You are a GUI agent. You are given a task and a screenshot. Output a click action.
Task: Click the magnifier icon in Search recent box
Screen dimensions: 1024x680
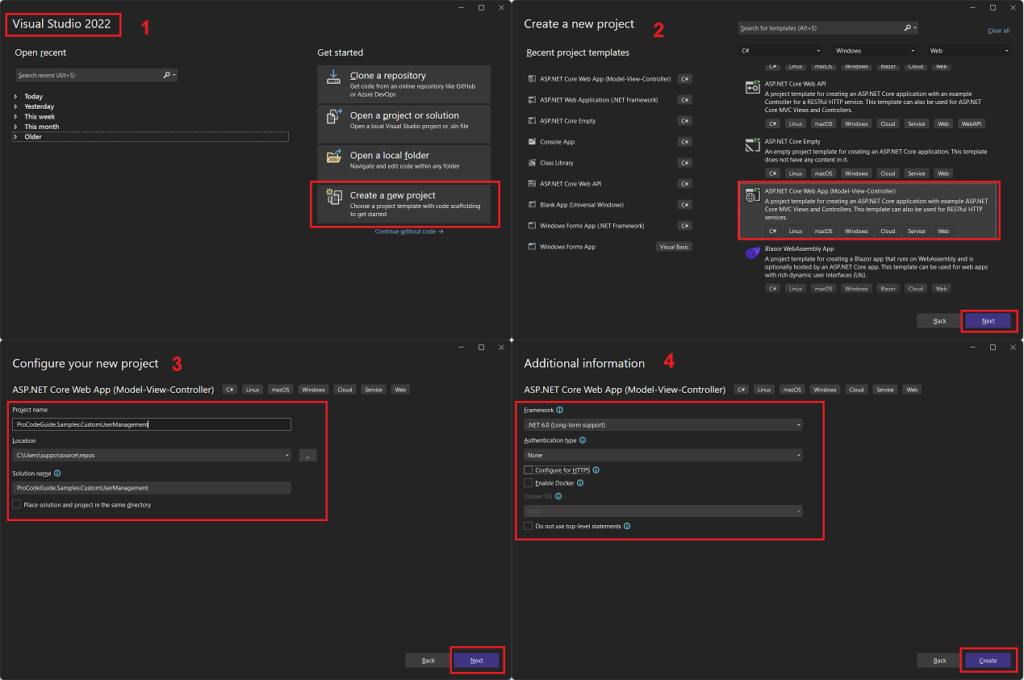(167, 75)
